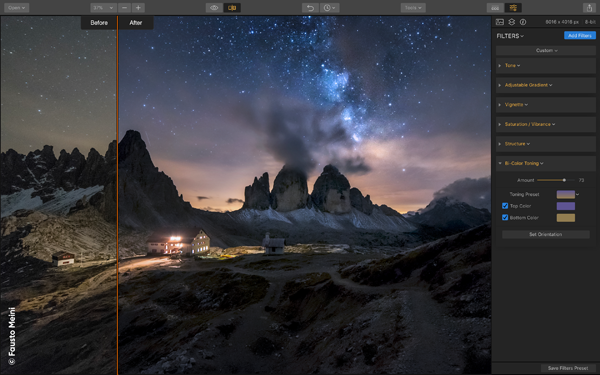The width and height of the screenshot is (600, 375).
Task: Click the Set Orientation button
Action: click(546, 234)
